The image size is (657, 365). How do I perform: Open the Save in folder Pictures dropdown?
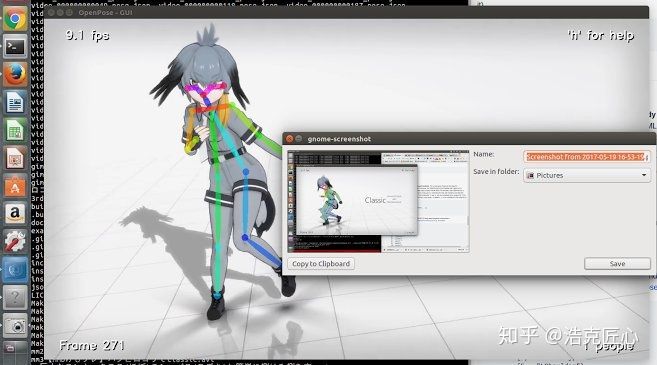coord(587,175)
